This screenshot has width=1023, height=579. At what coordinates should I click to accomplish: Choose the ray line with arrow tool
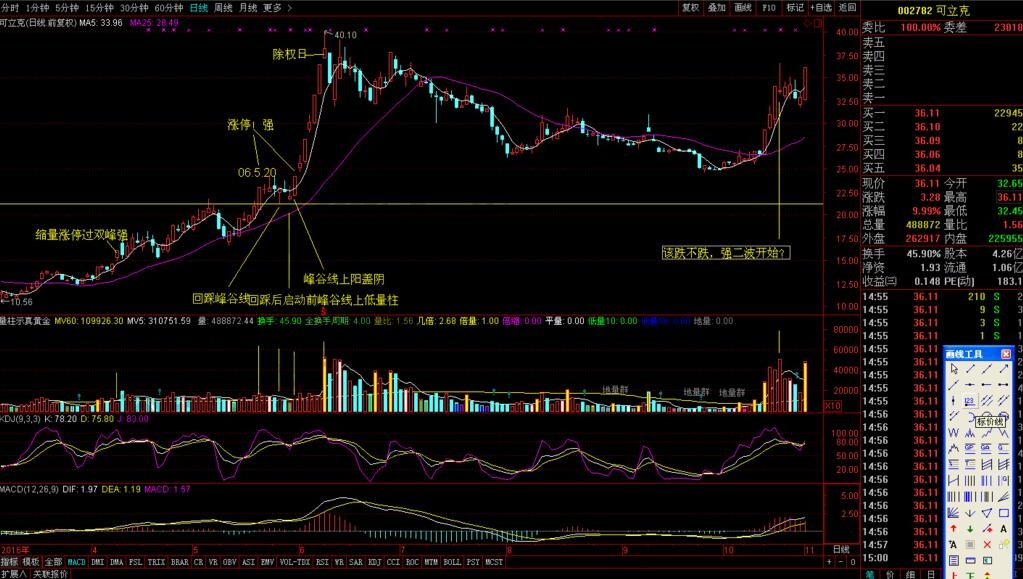1004,369
